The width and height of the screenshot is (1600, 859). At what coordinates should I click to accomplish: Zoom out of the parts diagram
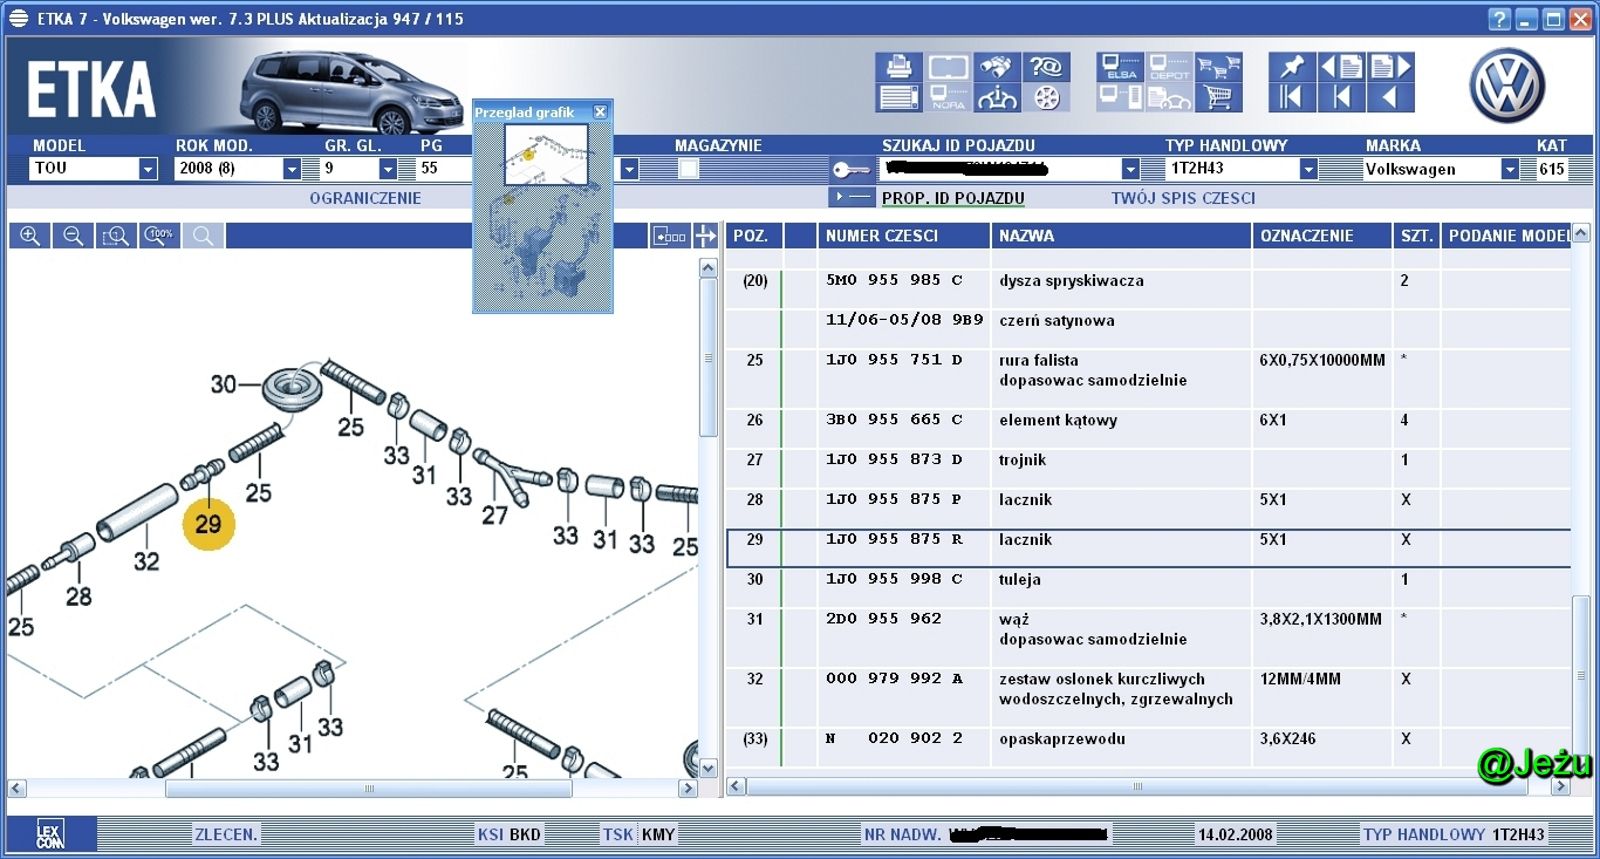click(73, 236)
